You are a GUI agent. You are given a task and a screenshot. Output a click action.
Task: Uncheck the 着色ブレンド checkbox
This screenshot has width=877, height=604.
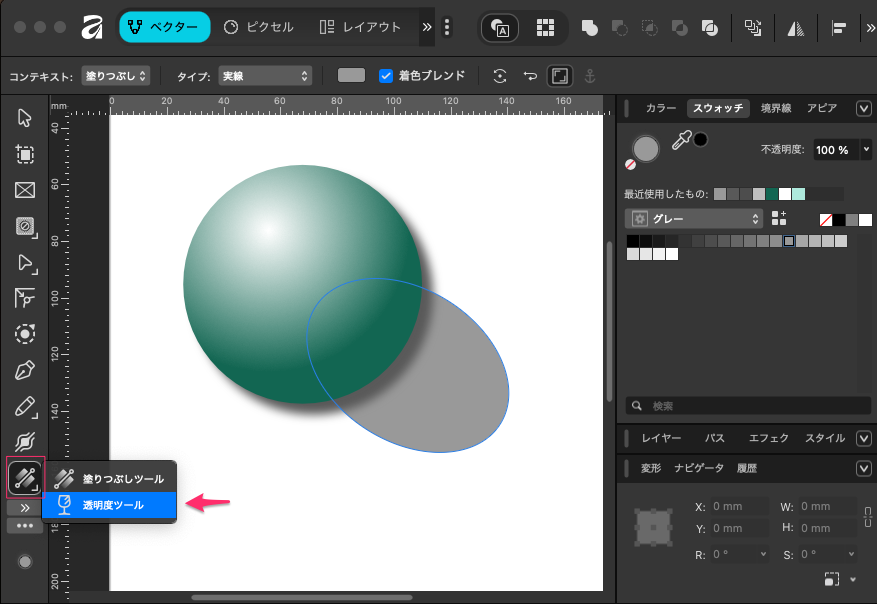click(386, 76)
